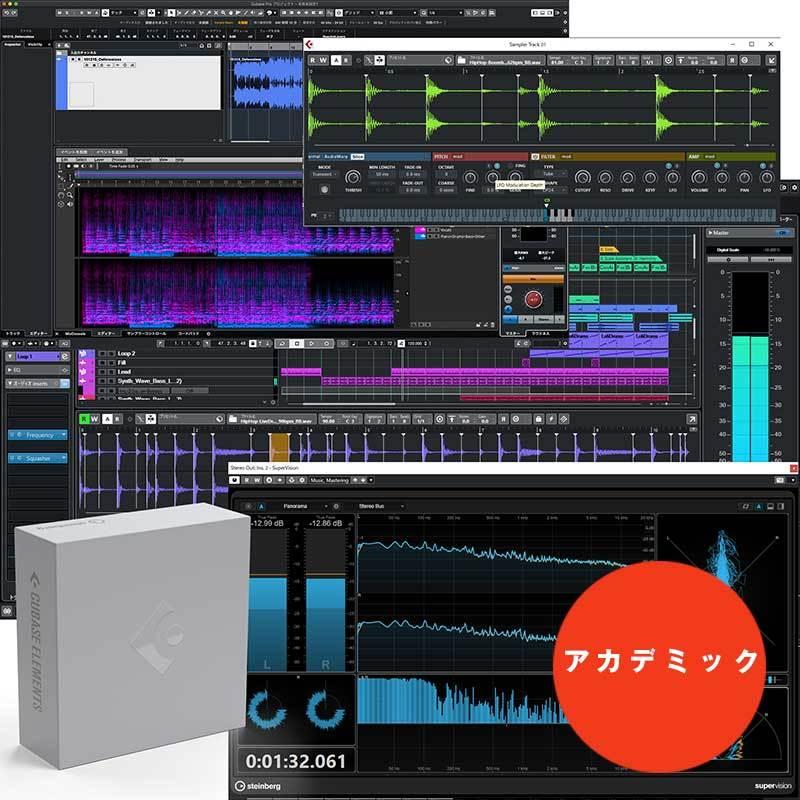This screenshot has width=800, height=800.
Task: Expand the EQ inspector section
Action: (x=10, y=370)
